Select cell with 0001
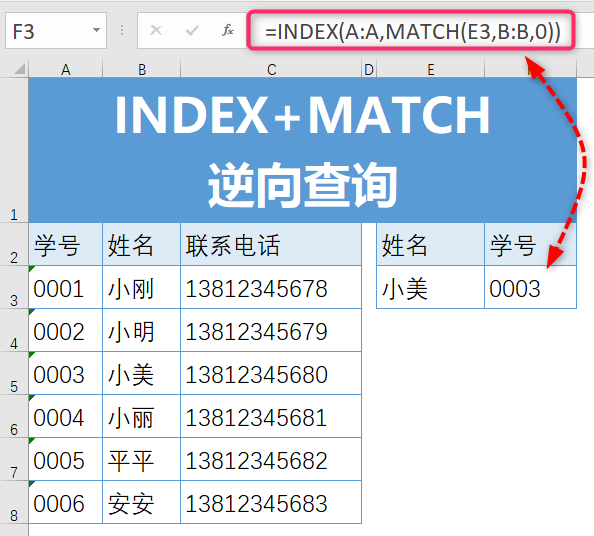 66,287
